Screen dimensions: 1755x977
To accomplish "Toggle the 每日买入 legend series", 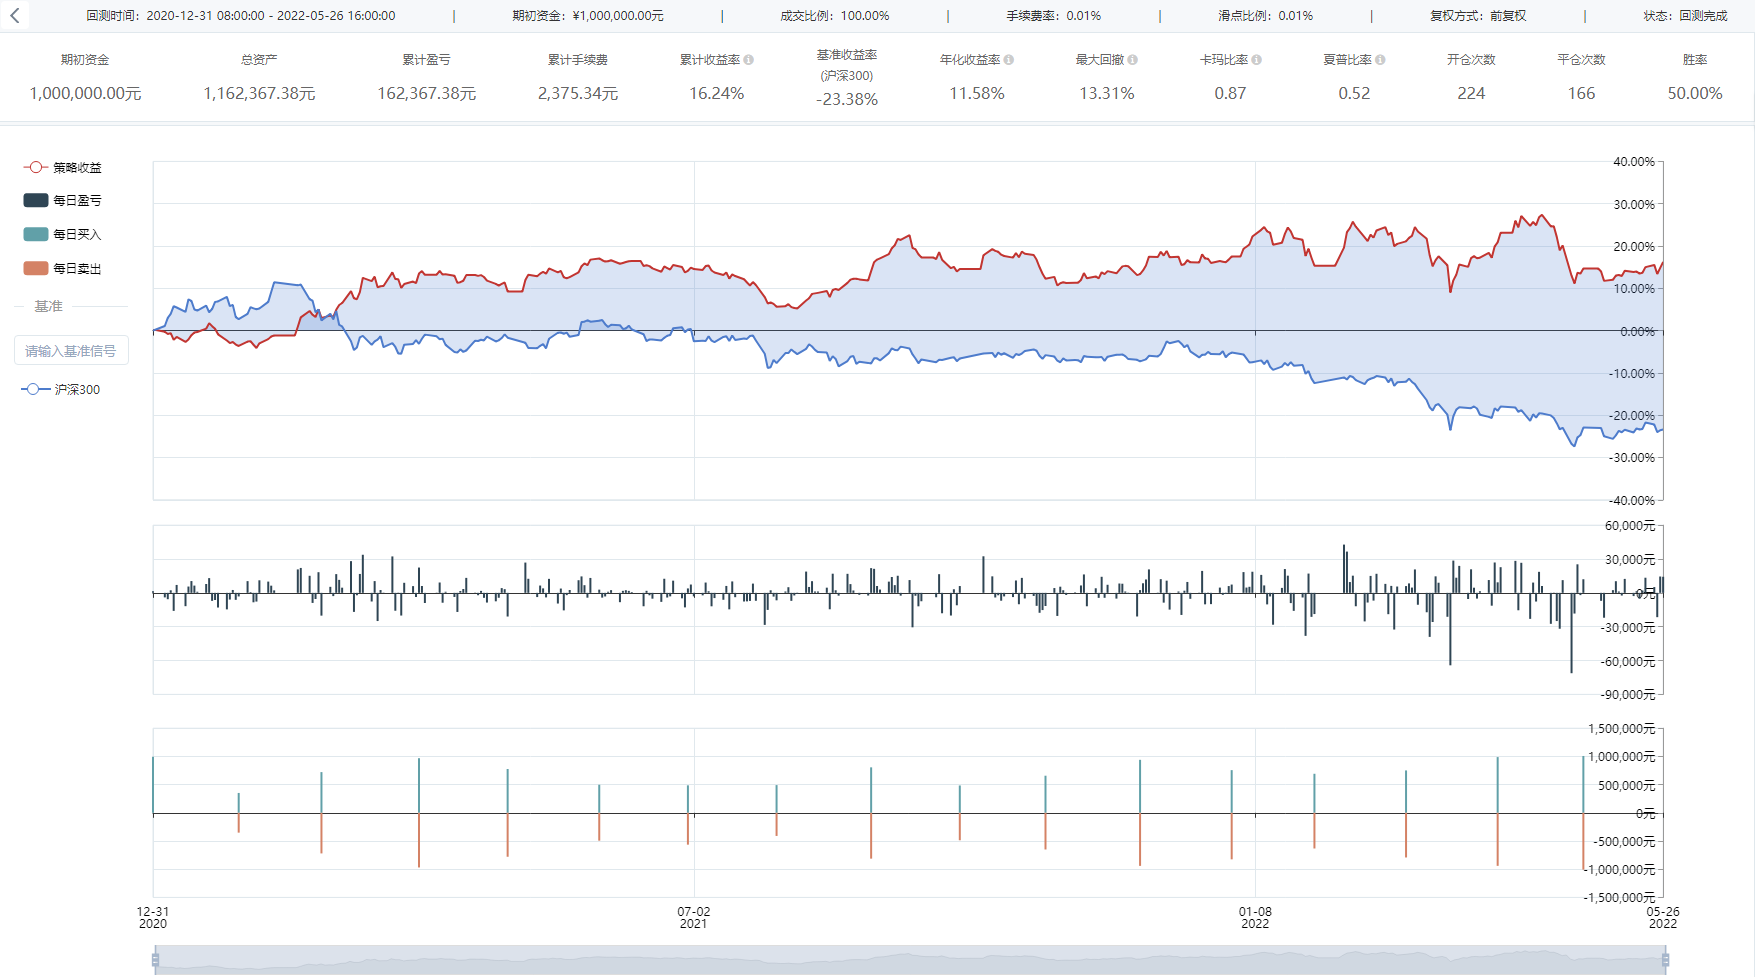I will point(63,234).
